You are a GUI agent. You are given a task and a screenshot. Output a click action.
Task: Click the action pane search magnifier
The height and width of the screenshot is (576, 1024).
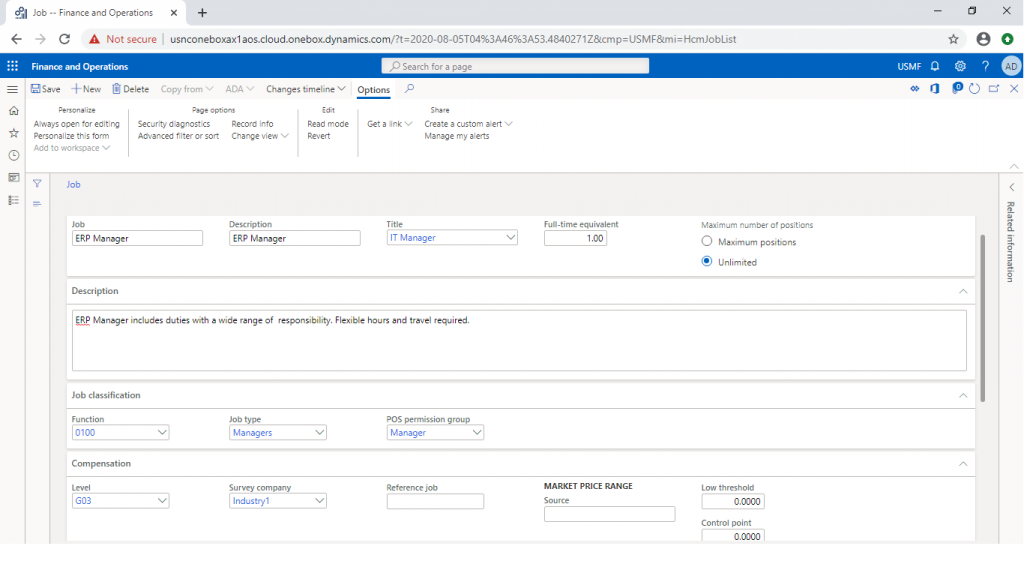point(409,89)
